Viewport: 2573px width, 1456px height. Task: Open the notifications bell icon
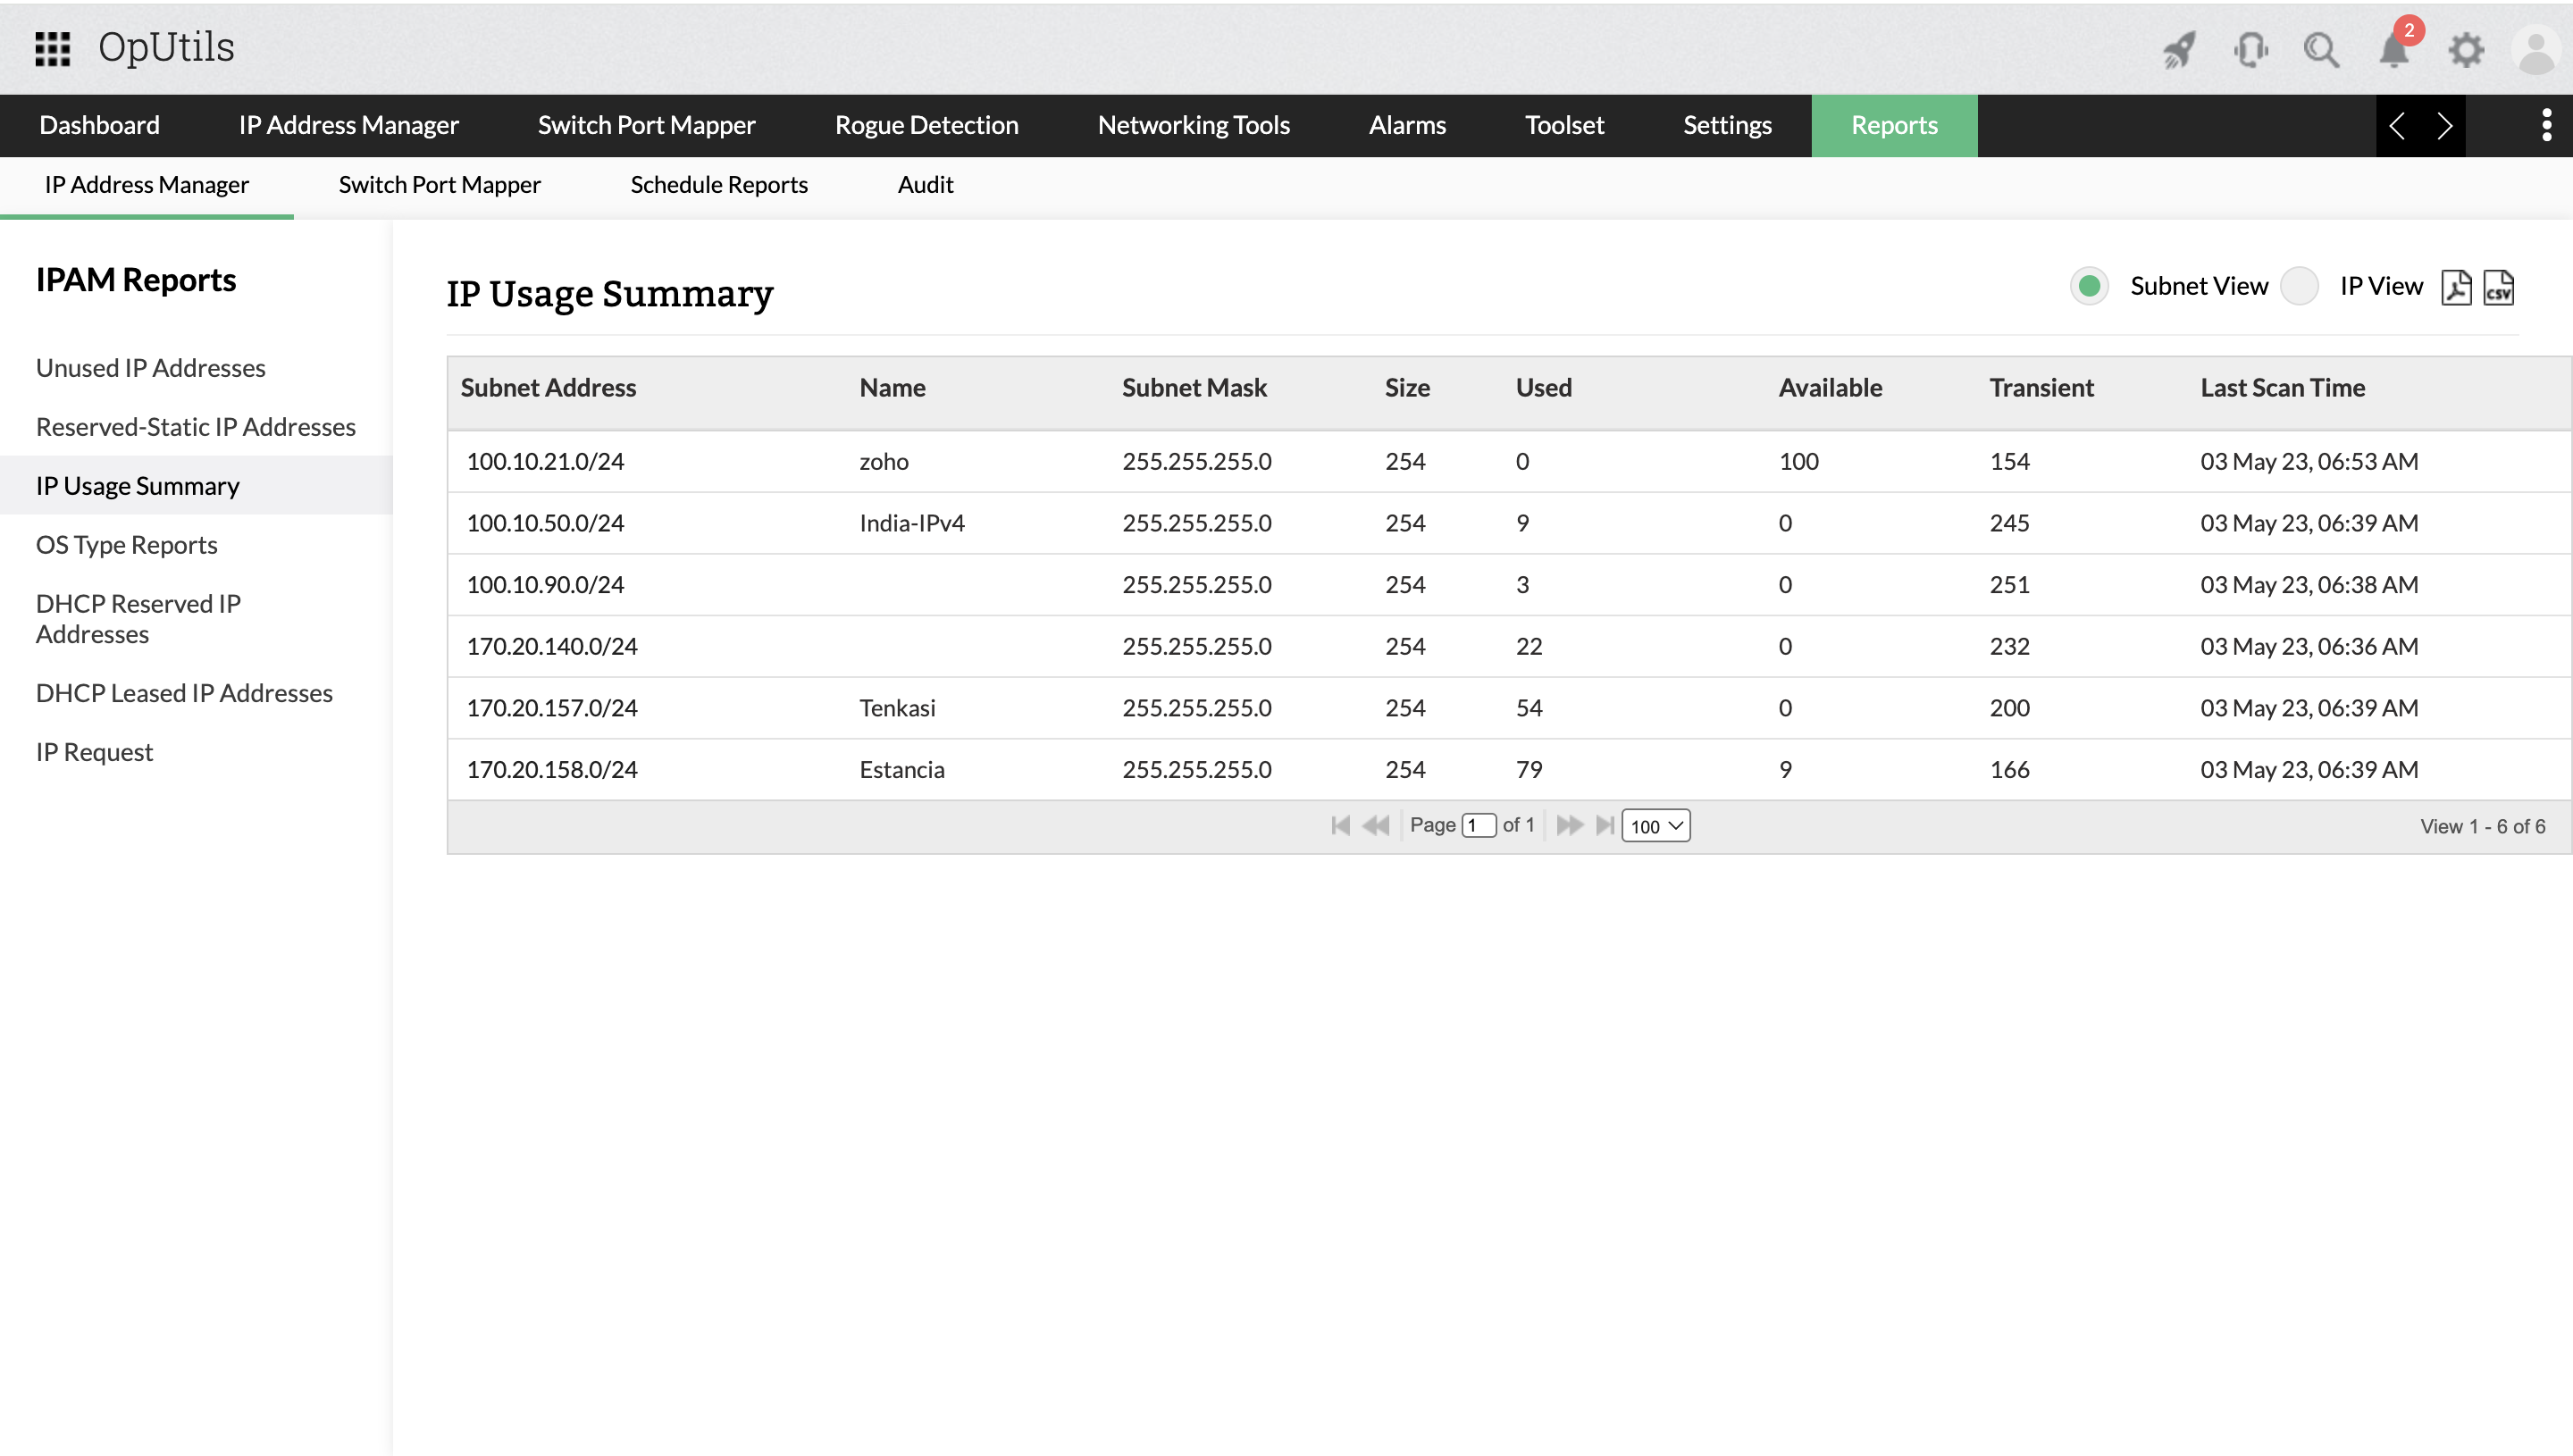click(2394, 49)
